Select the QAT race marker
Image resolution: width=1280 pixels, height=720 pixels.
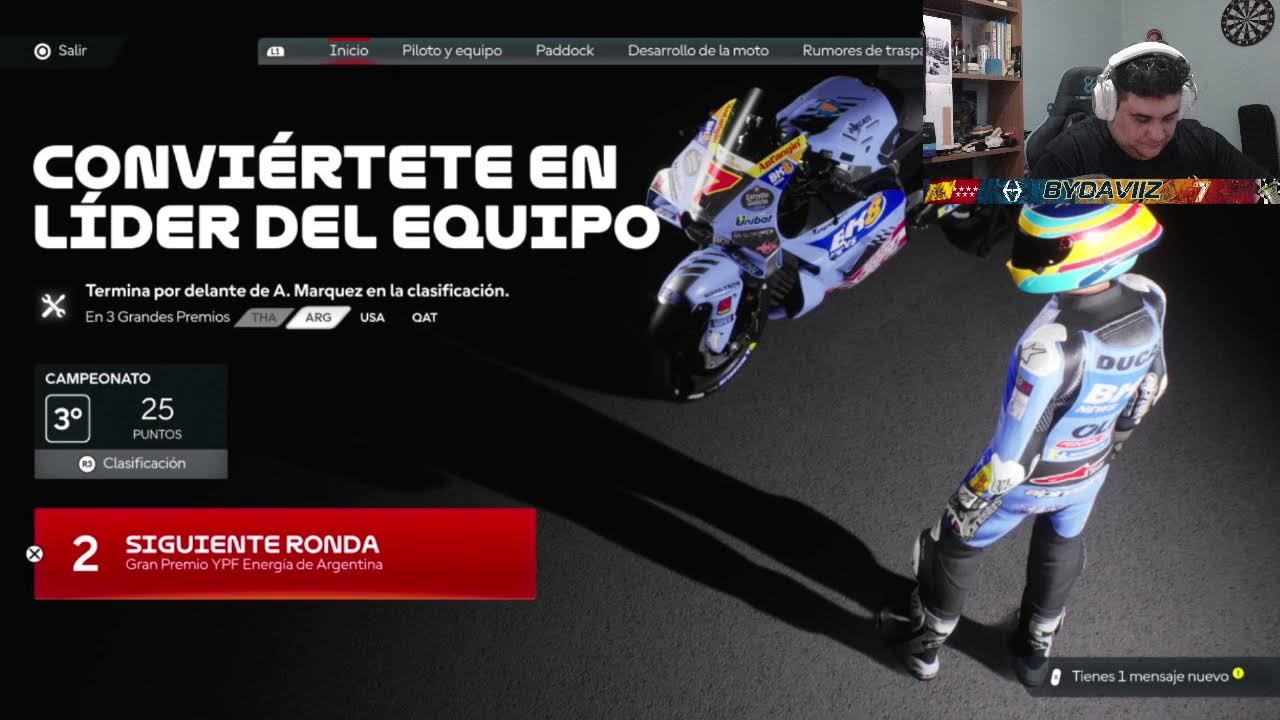click(x=424, y=318)
